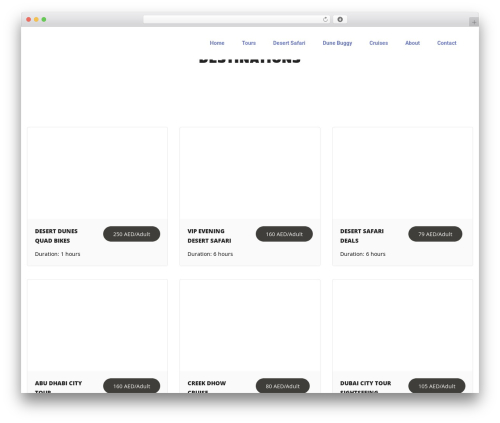Click the Creek Dhow Cruise card image
Screen dimensions: 500x423
(250, 326)
